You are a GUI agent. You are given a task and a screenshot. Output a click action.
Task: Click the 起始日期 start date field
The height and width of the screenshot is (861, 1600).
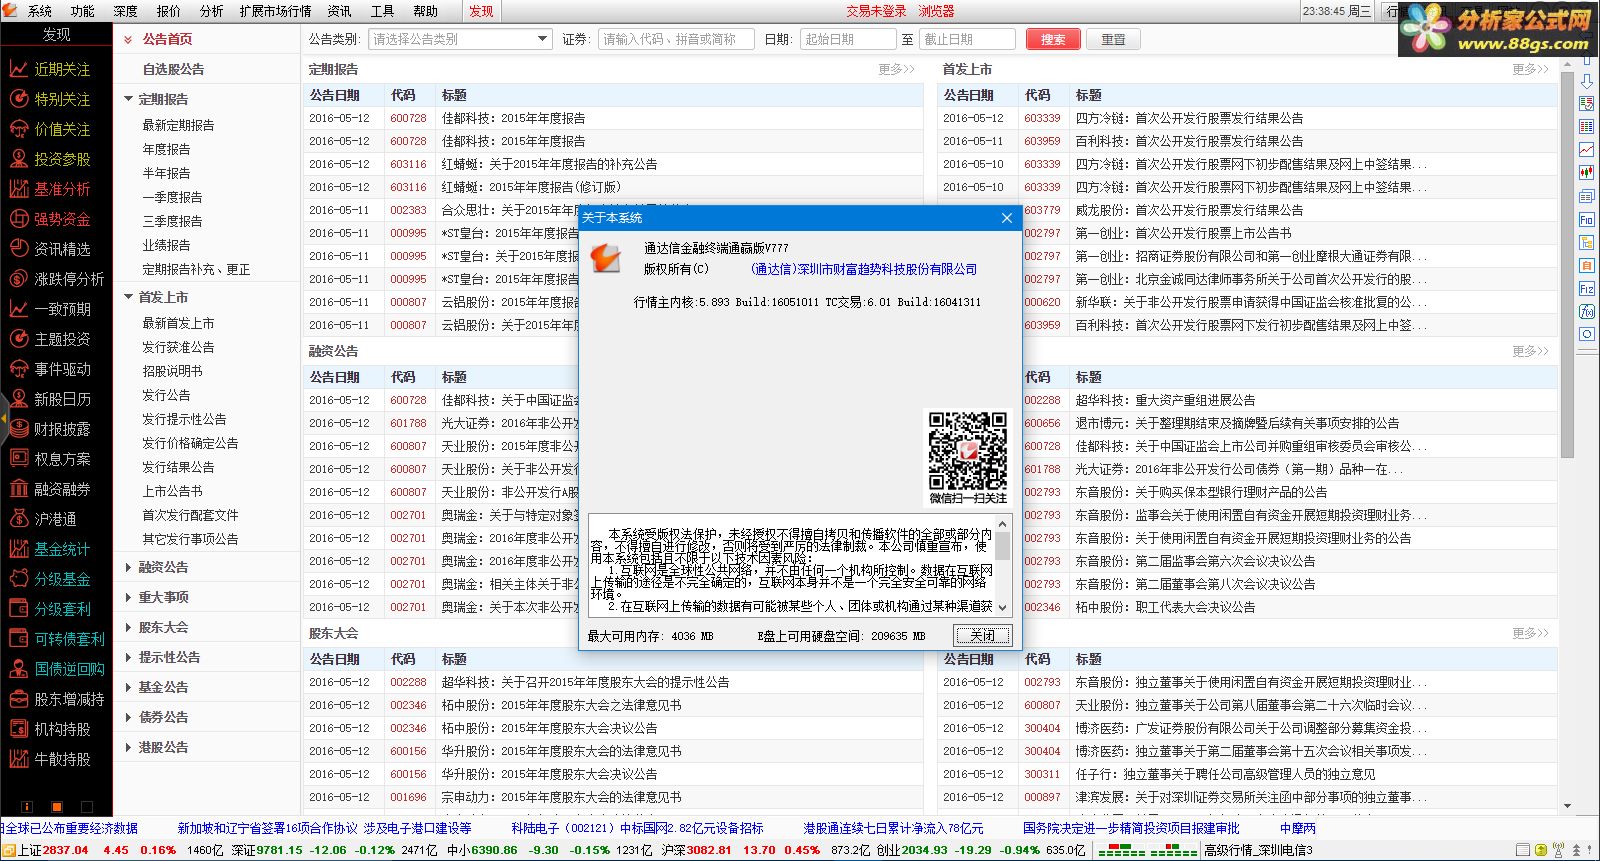pyautogui.click(x=848, y=39)
